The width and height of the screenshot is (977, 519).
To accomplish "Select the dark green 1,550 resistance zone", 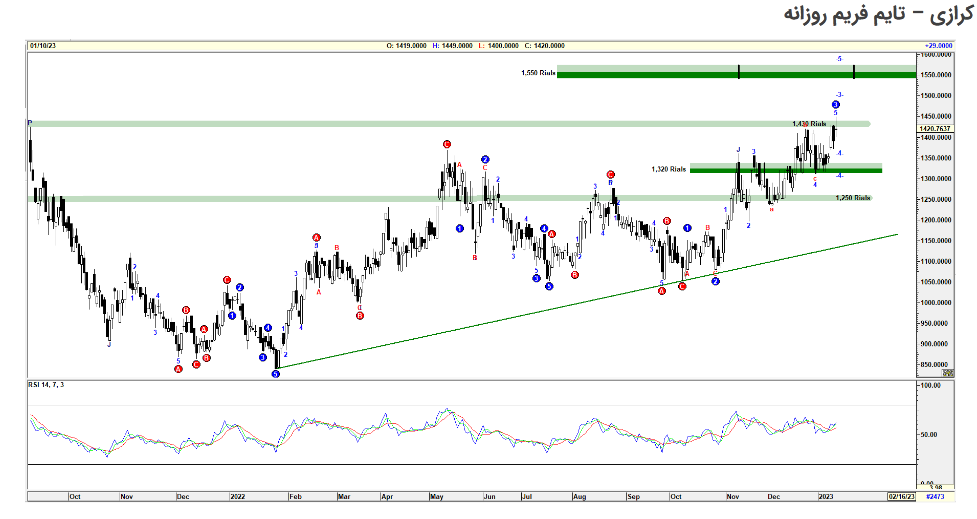I will [736, 72].
